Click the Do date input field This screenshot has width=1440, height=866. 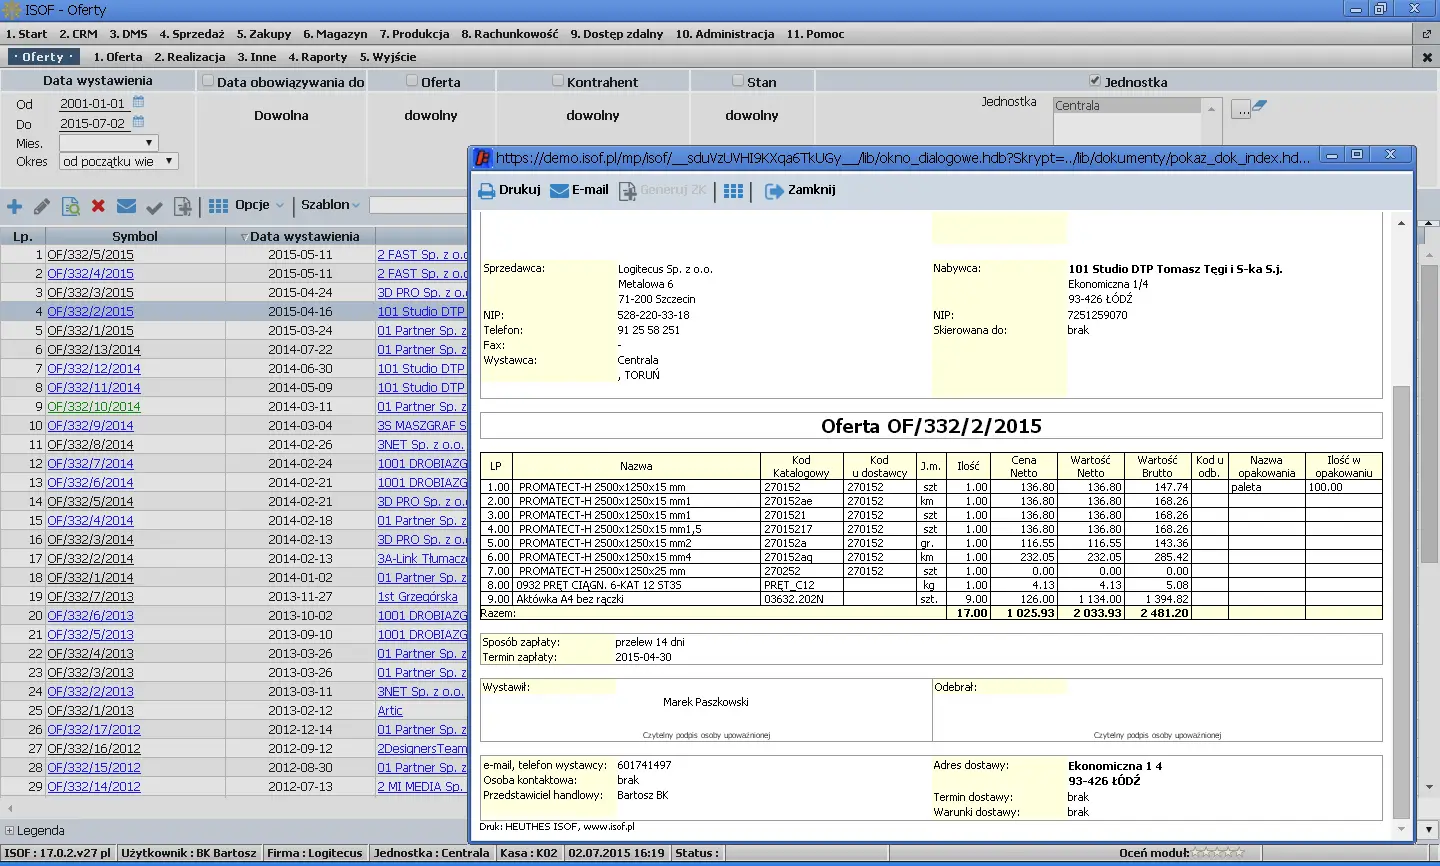93,124
